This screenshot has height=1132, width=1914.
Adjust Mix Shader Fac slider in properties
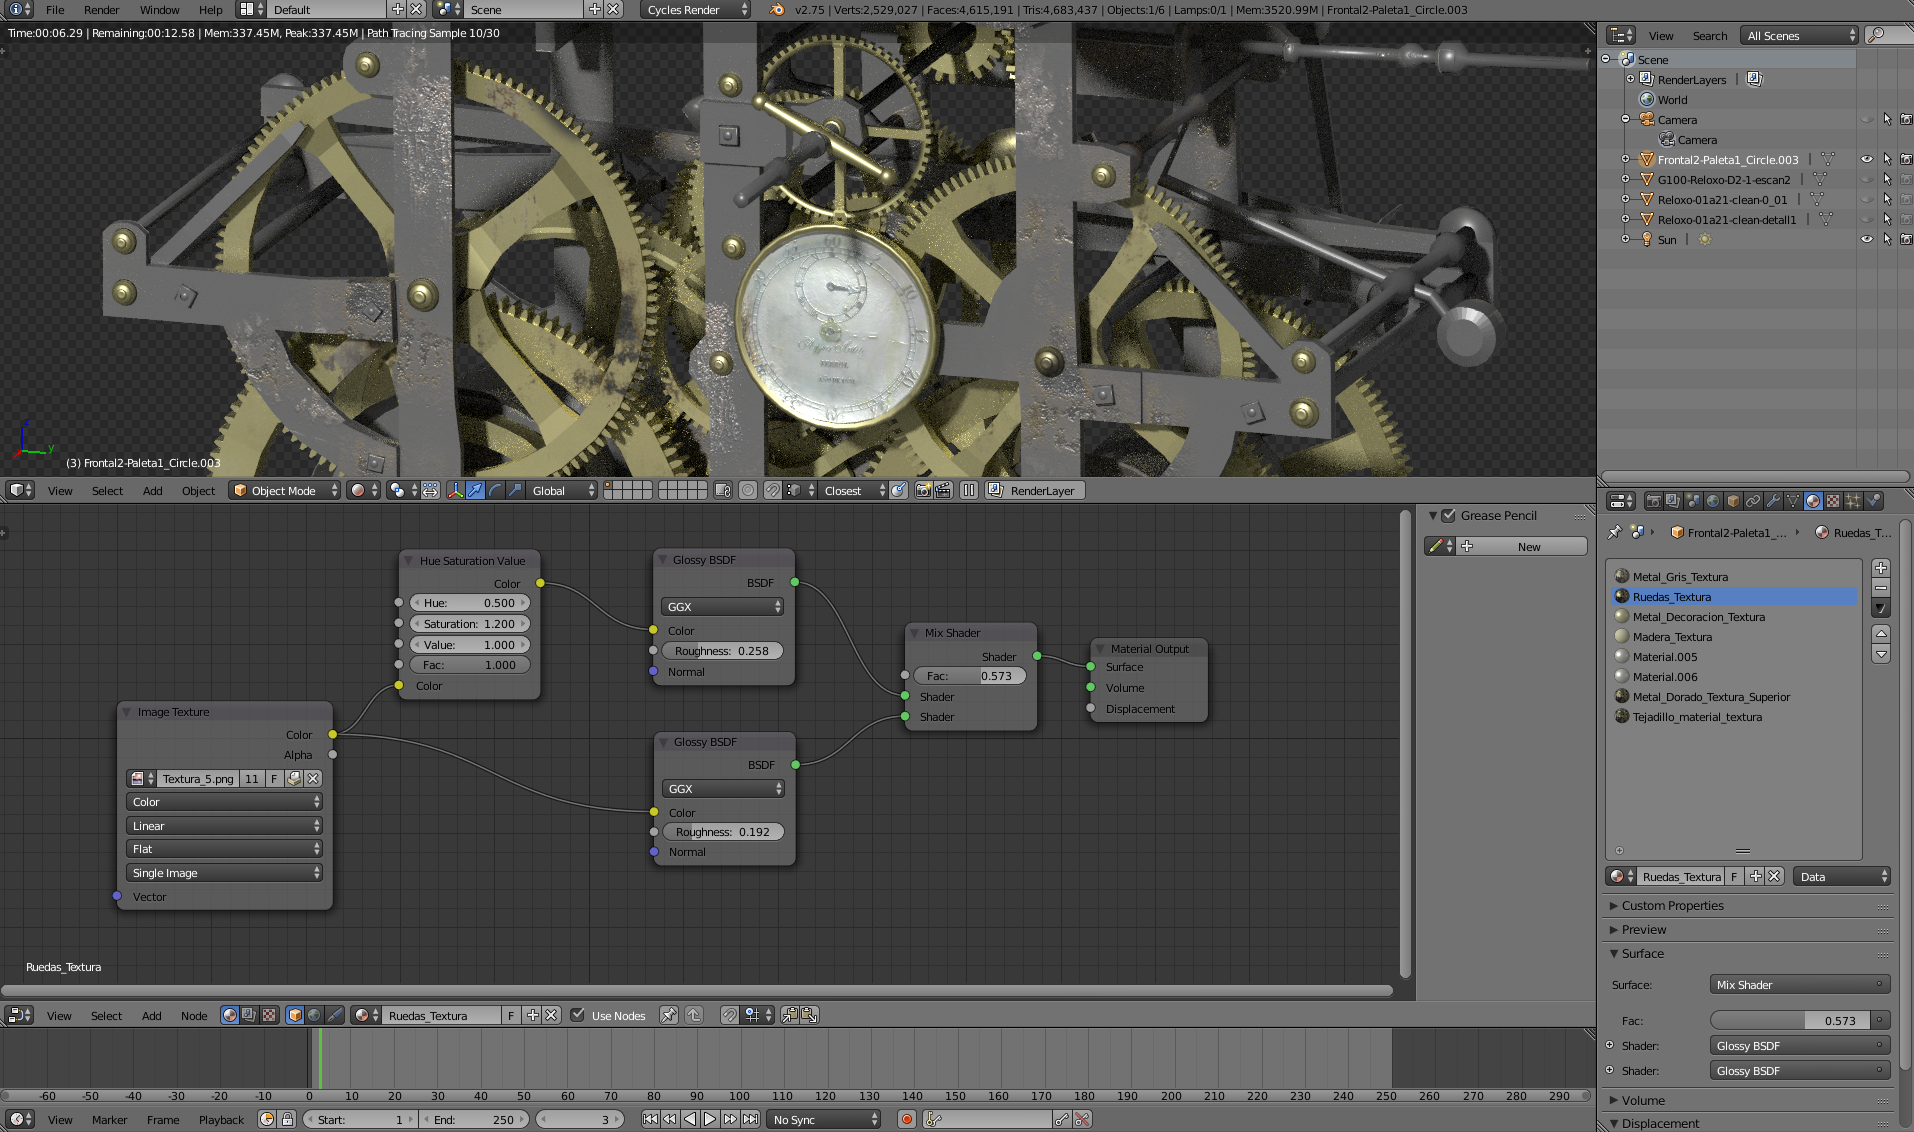click(x=1790, y=1021)
